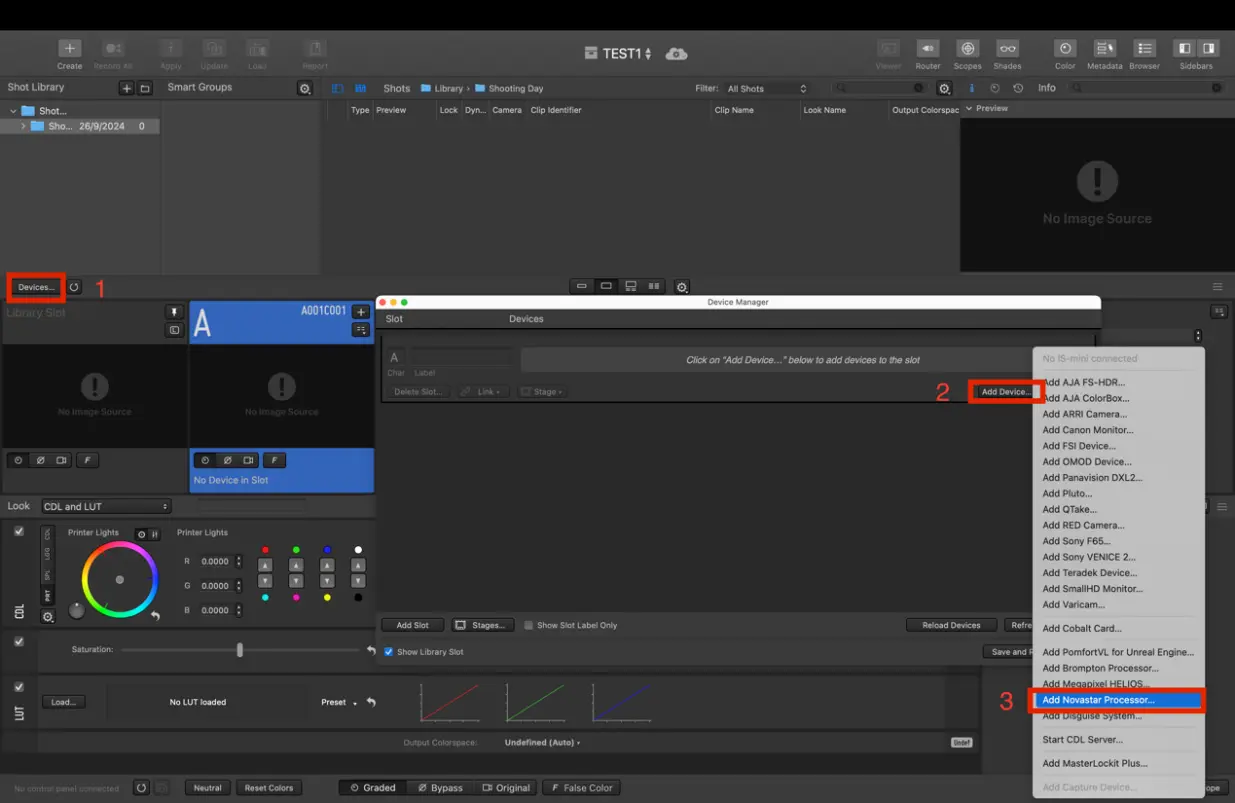
Task: Open the Router panel icon
Action: click(x=927, y=49)
